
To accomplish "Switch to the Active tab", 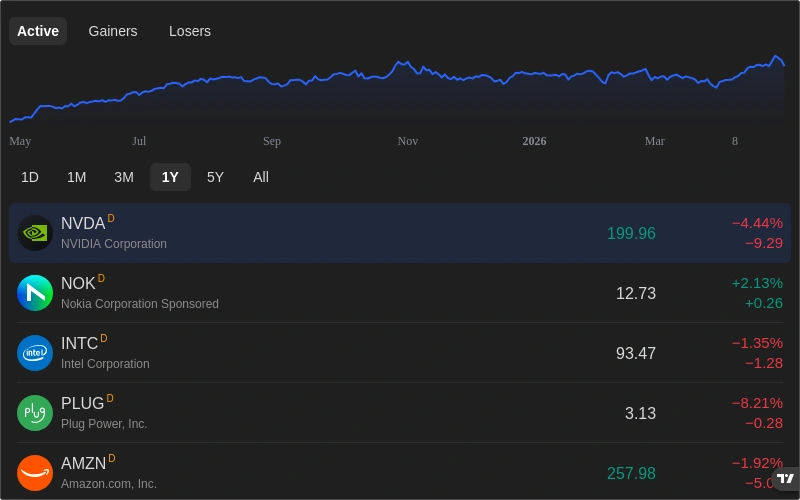I will [x=38, y=31].
